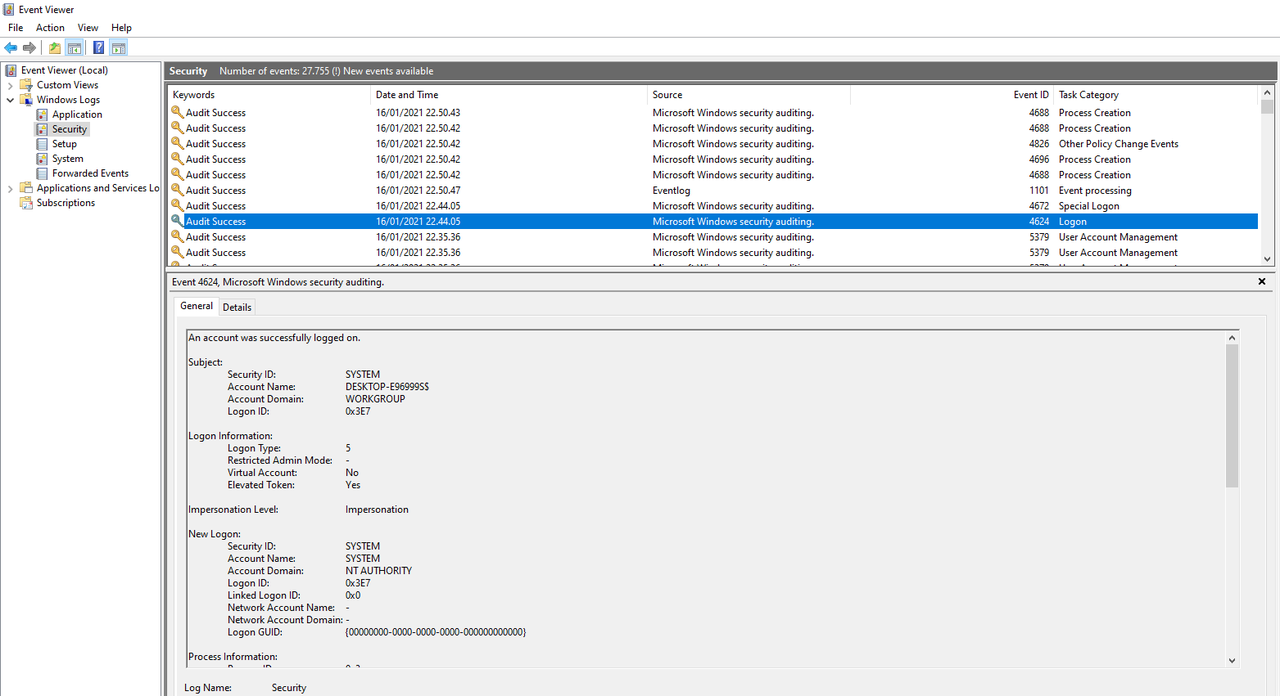Switch to the Details tab
The height and width of the screenshot is (696, 1280).
point(237,307)
